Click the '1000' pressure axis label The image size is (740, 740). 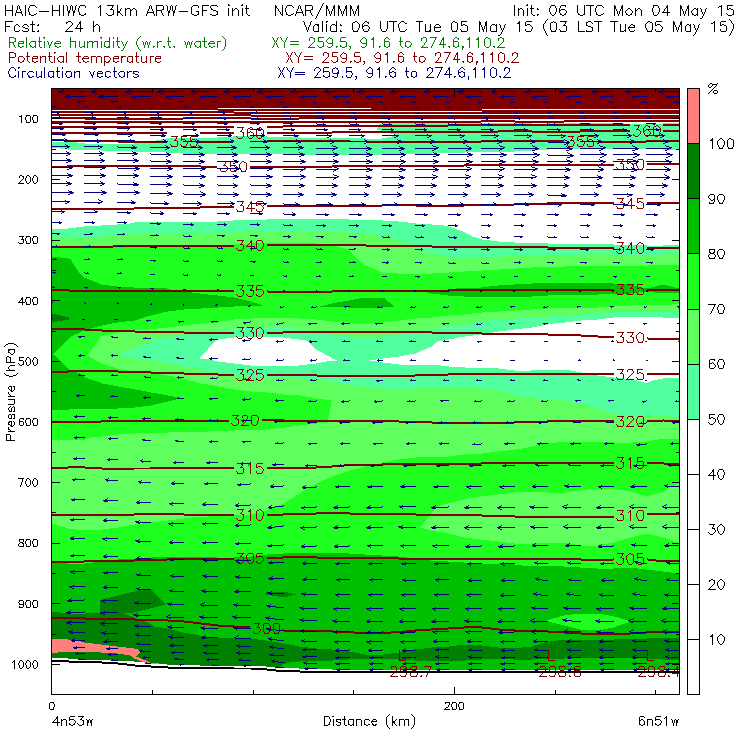tap(25, 664)
